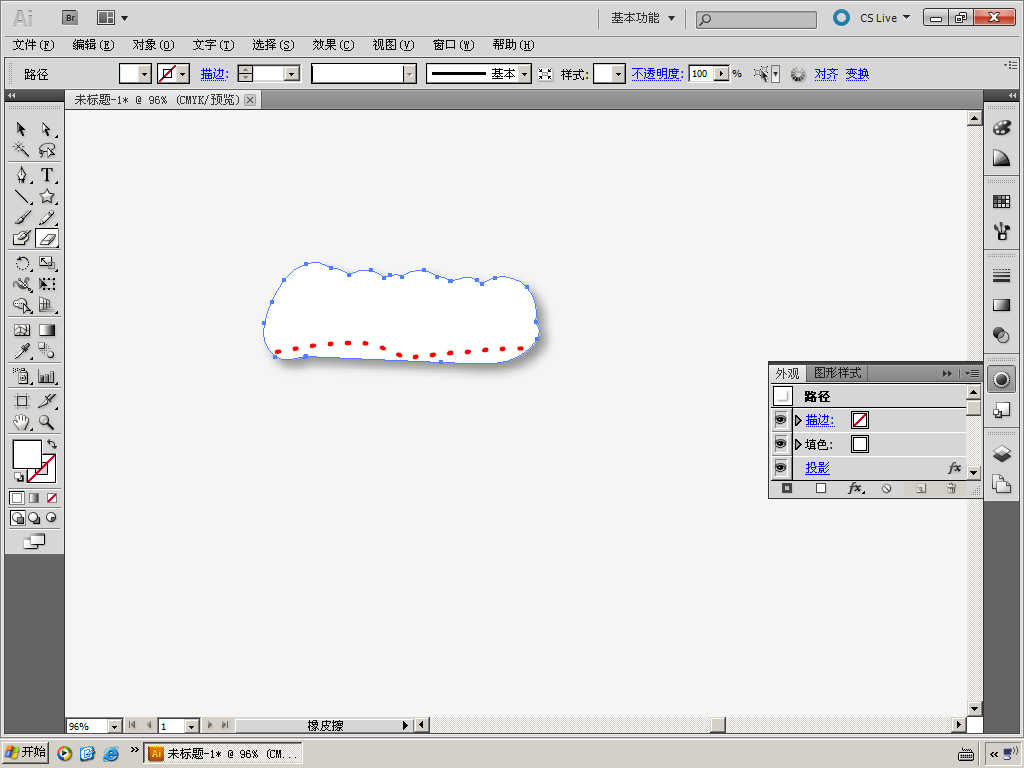
Task: Select the Type tool
Action: click(46, 175)
